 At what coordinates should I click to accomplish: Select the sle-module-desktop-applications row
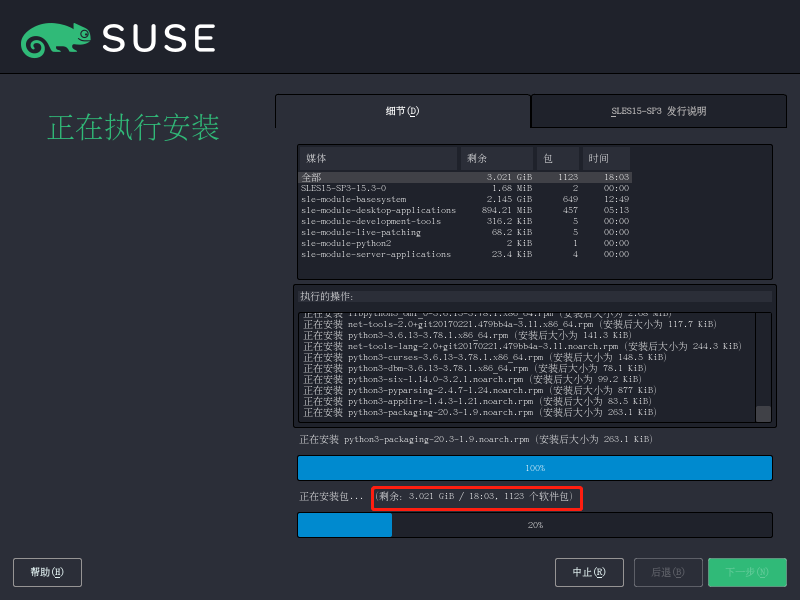400,210
